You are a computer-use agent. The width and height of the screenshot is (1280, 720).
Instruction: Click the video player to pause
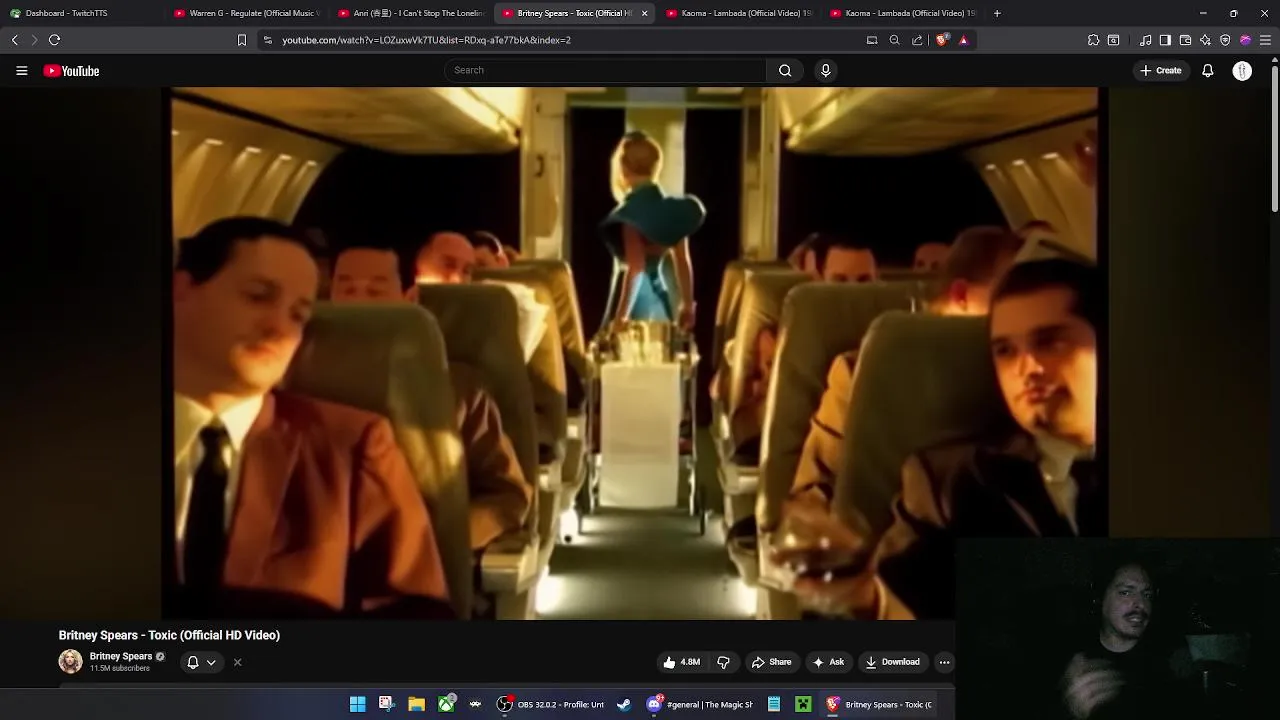point(634,353)
